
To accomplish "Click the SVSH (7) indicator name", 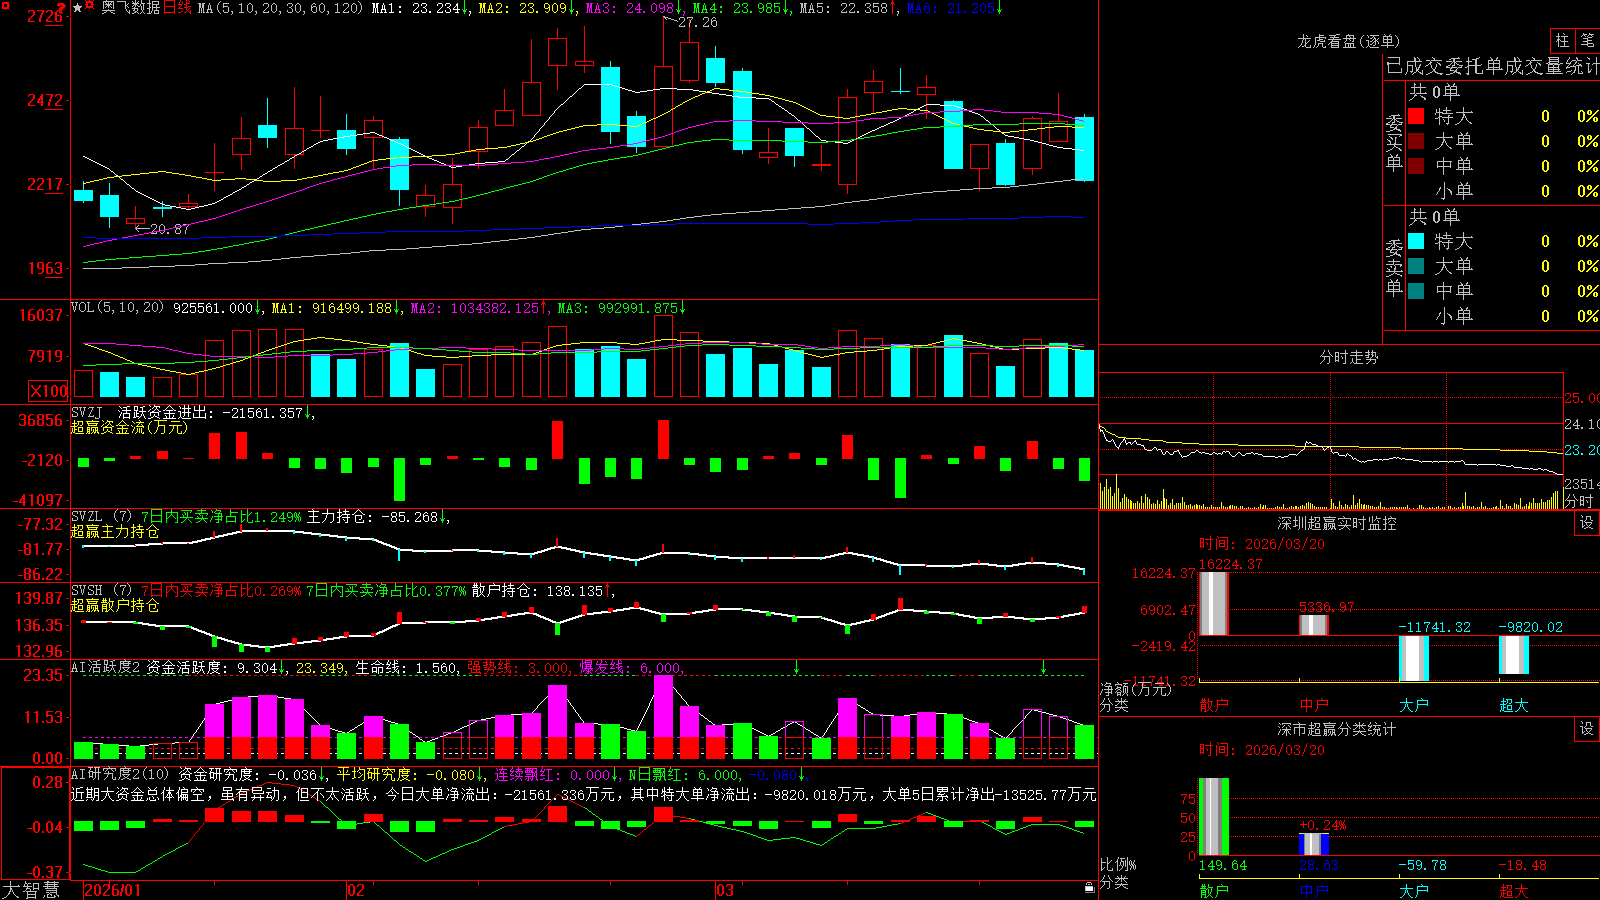I will [101, 591].
